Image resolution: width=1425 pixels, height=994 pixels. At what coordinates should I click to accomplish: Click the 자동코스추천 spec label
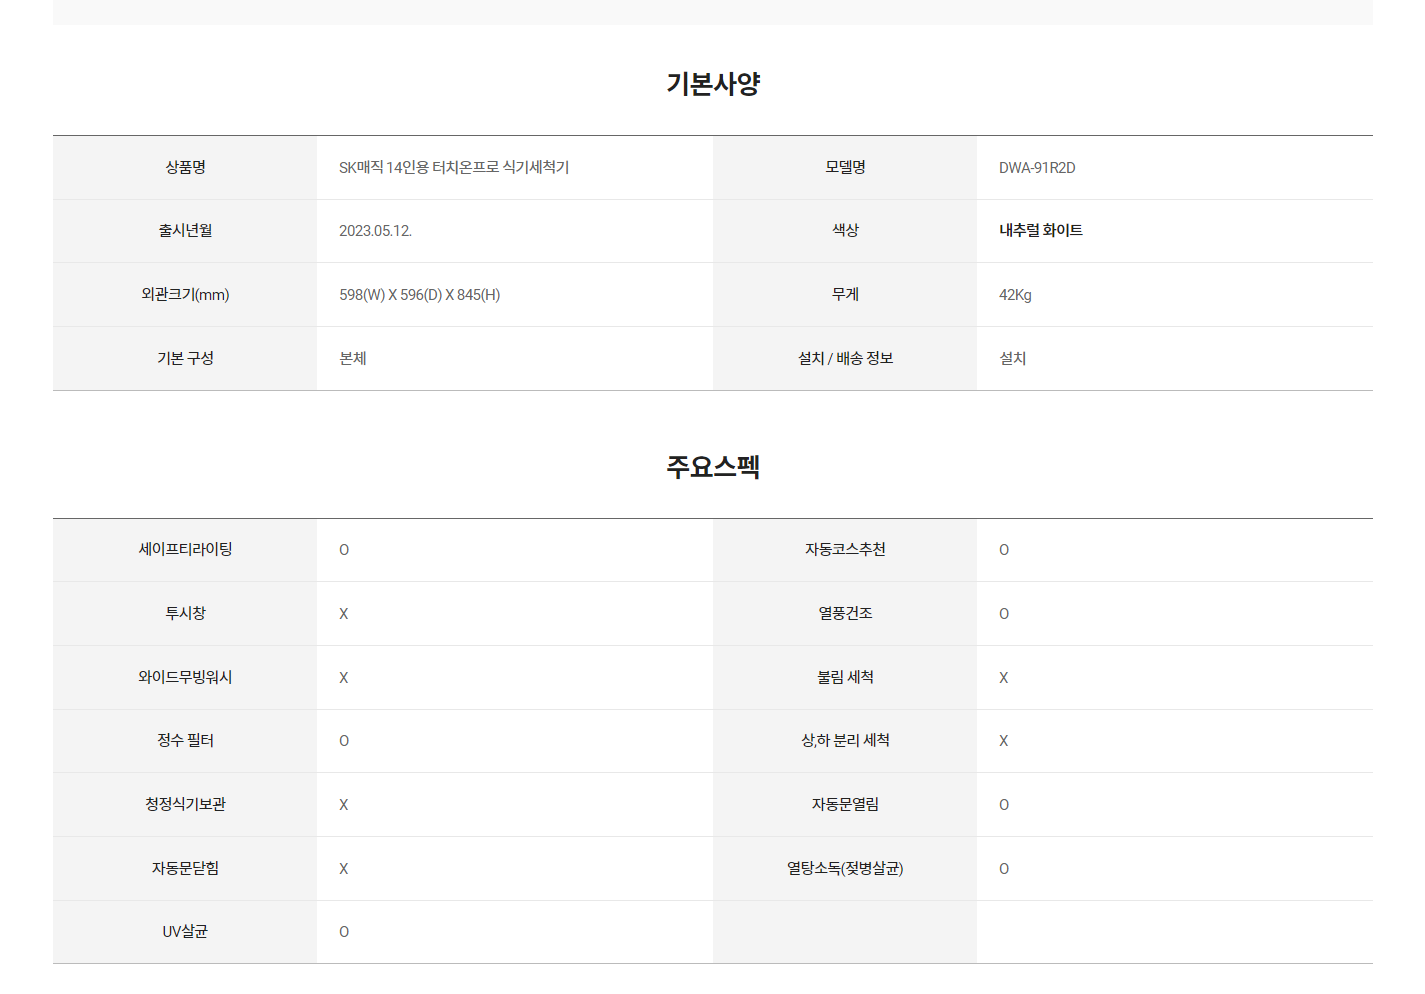click(x=845, y=549)
